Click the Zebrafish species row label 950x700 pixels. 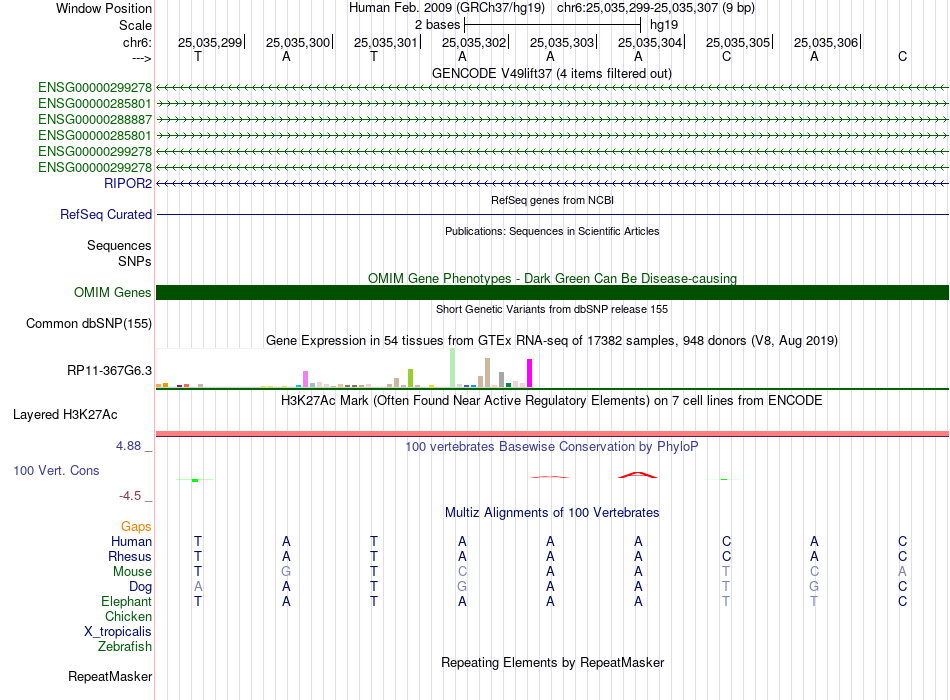coord(125,647)
